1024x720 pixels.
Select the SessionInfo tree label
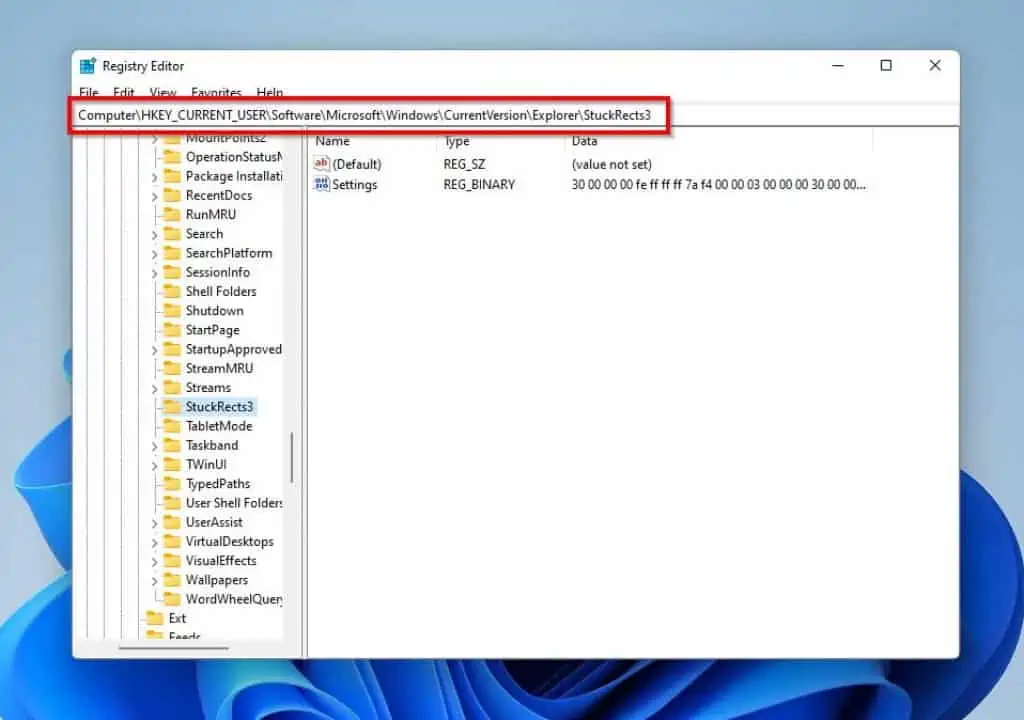(217, 272)
